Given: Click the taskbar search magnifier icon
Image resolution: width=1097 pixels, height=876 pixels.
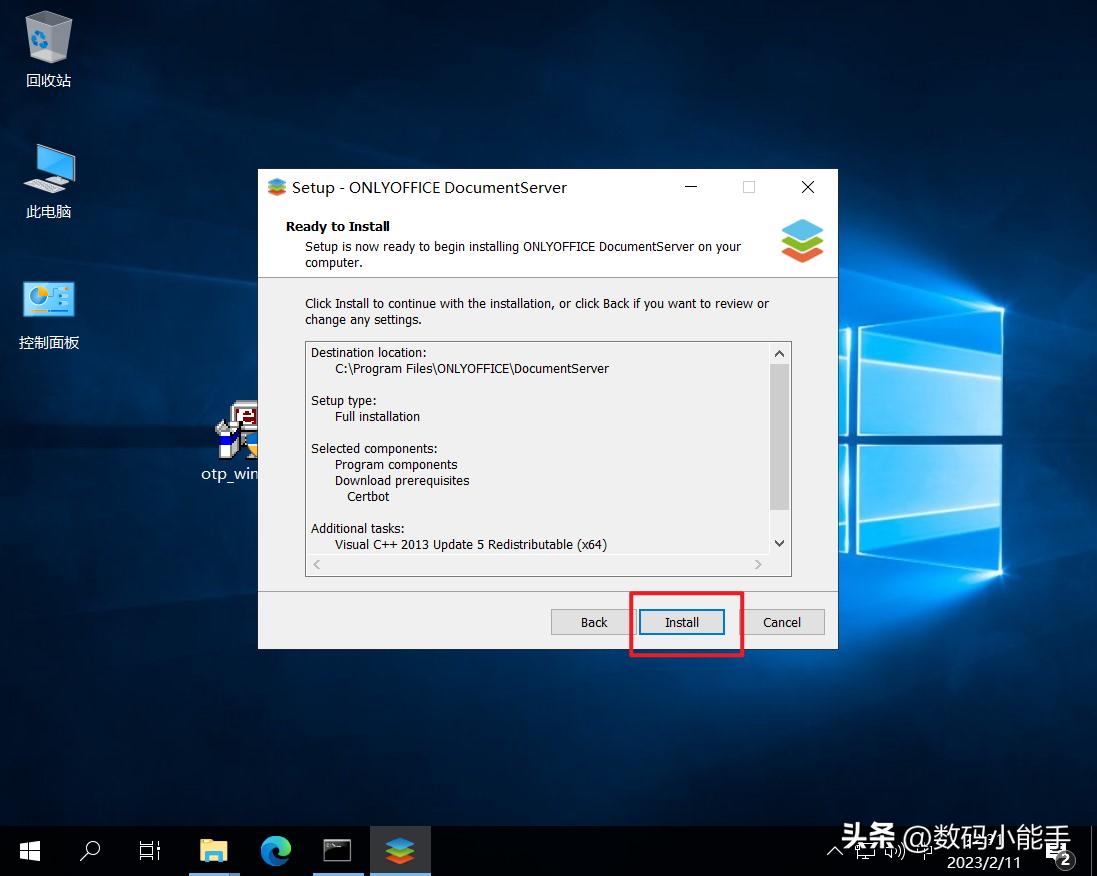Looking at the screenshot, I should coord(90,851).
